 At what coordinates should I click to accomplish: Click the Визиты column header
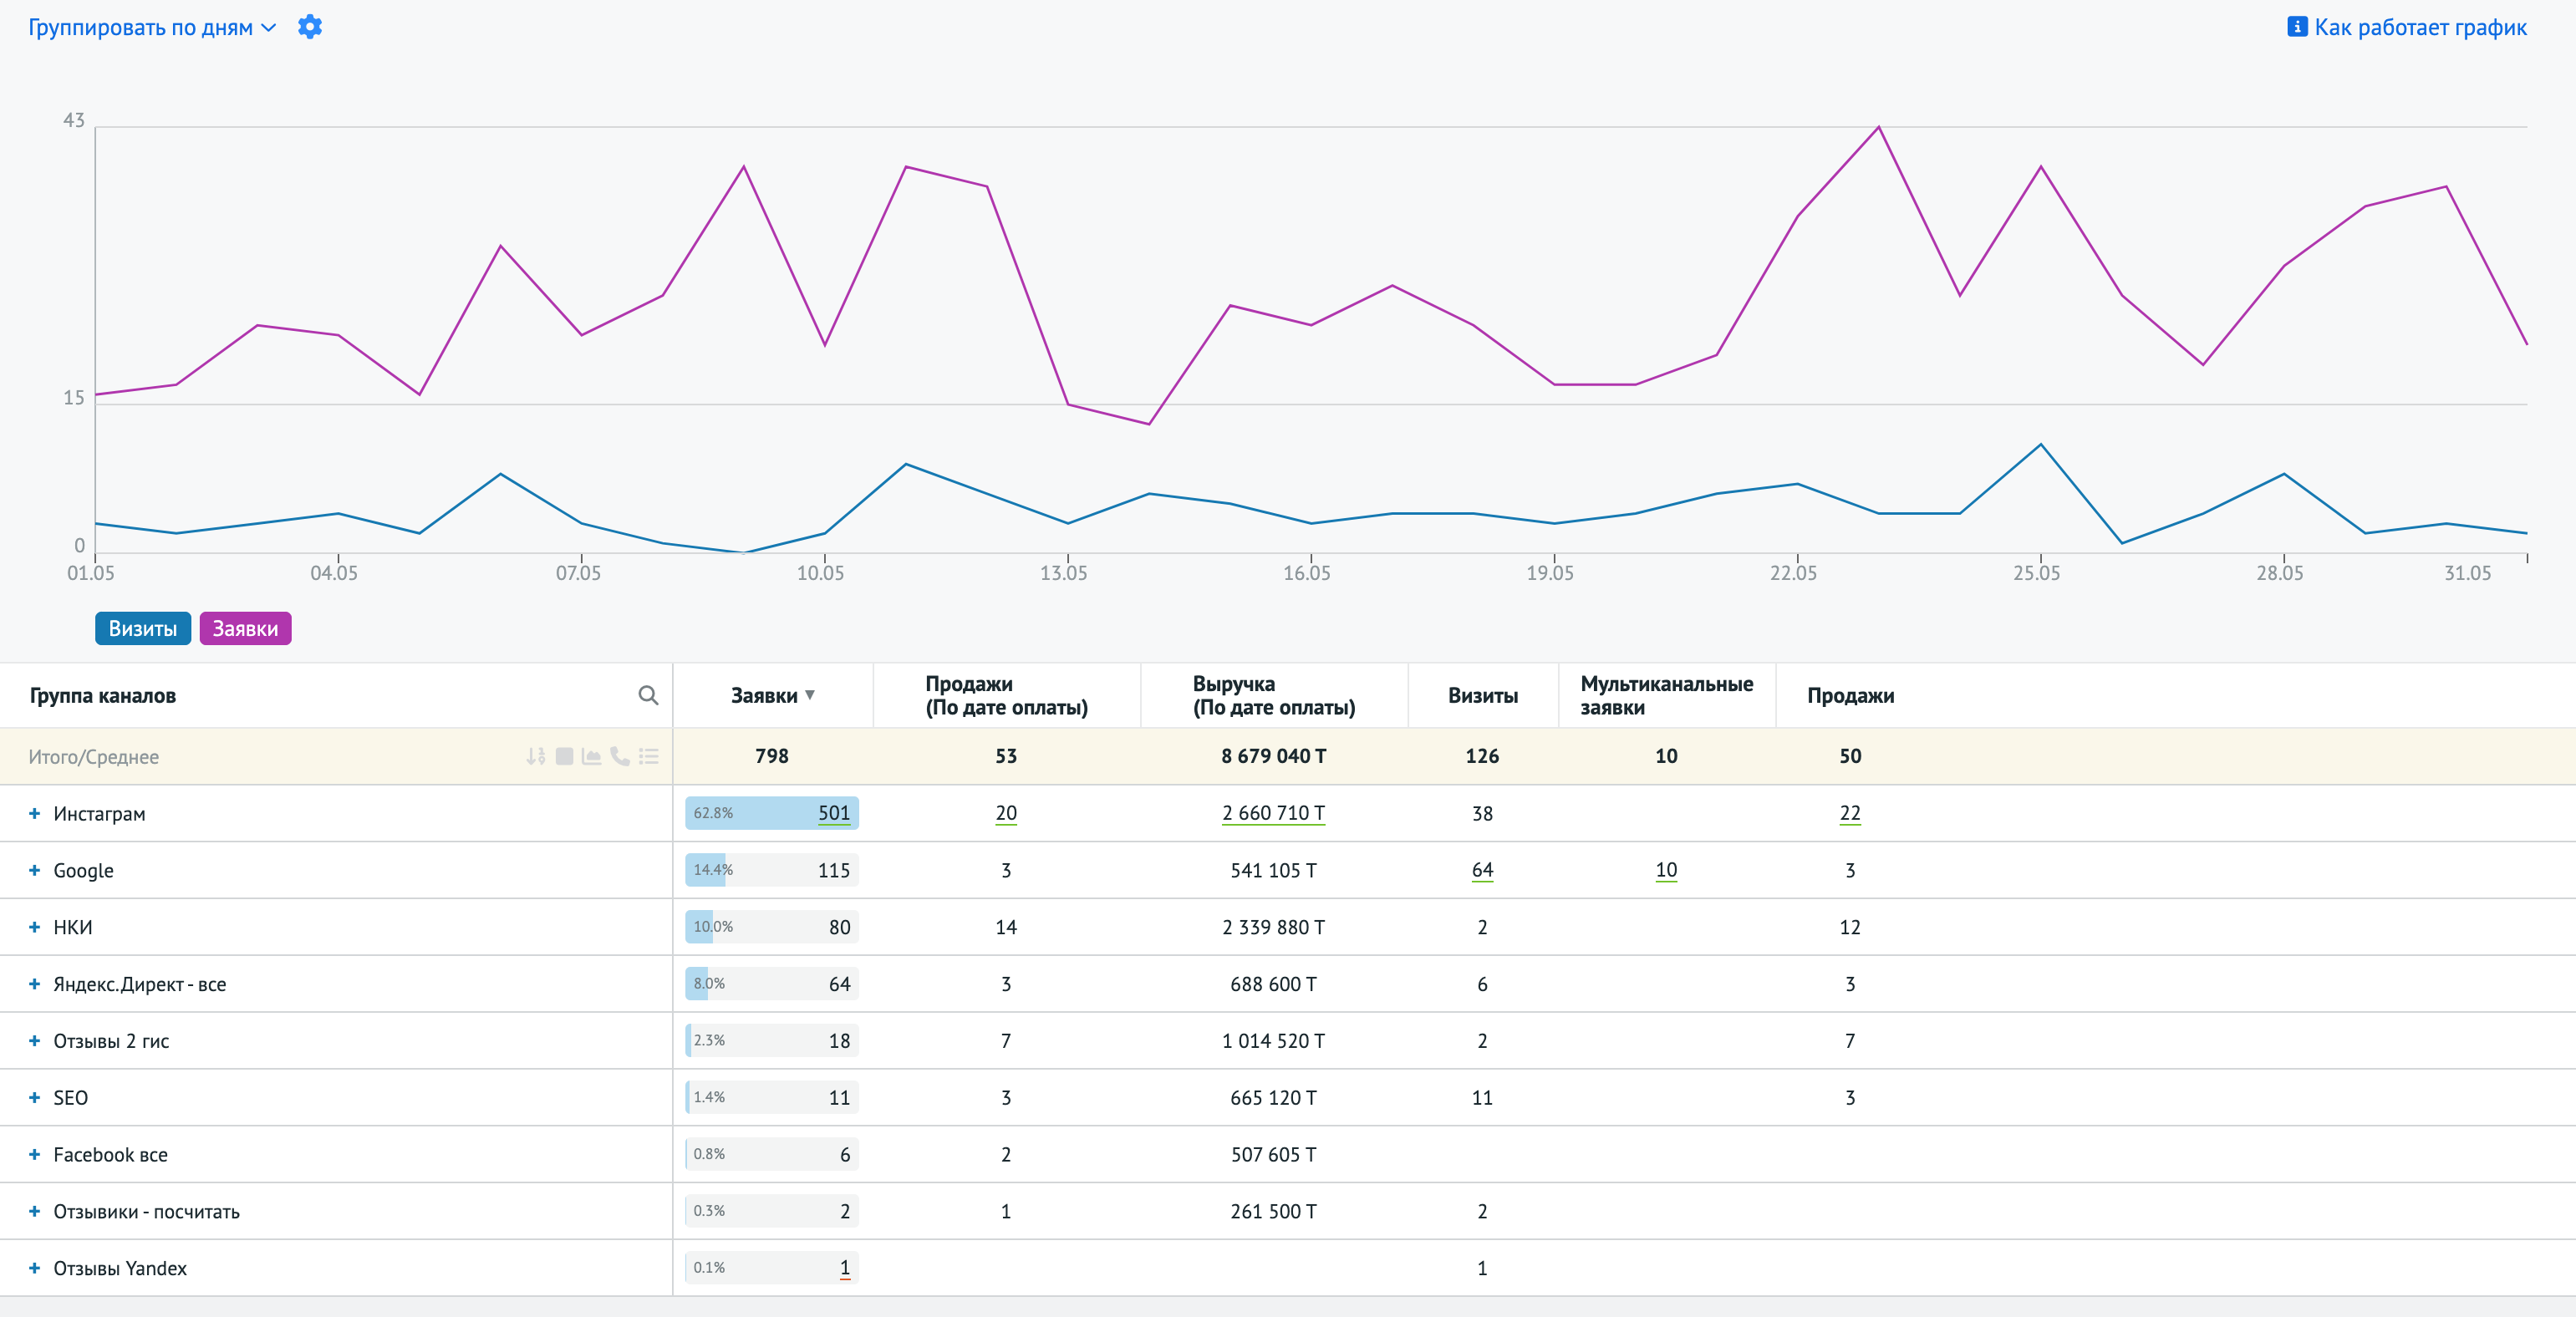point(1482,695)
